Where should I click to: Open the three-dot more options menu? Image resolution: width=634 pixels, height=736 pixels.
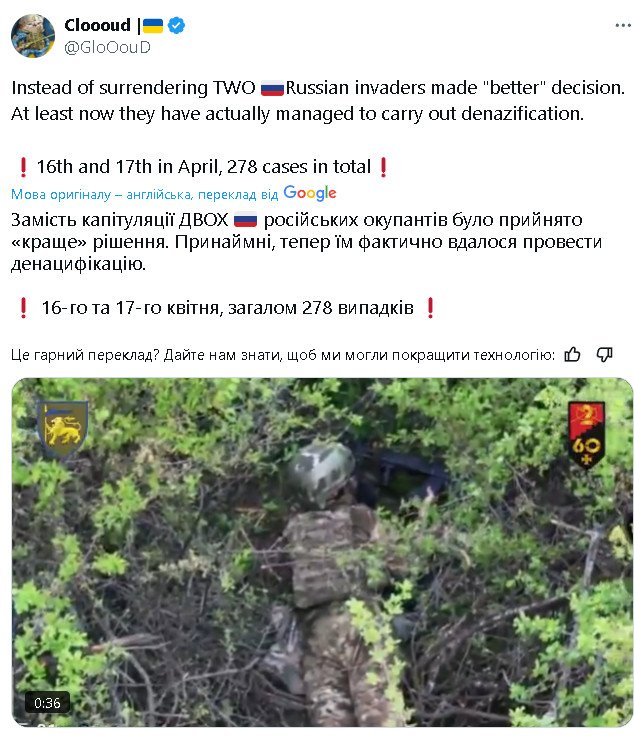[623, 25]
